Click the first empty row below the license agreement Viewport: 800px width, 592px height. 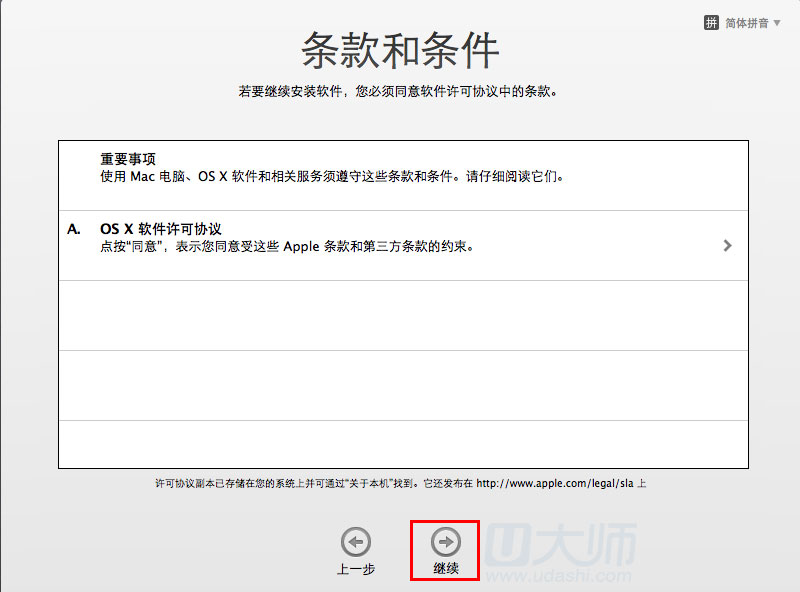click(403, 315)
